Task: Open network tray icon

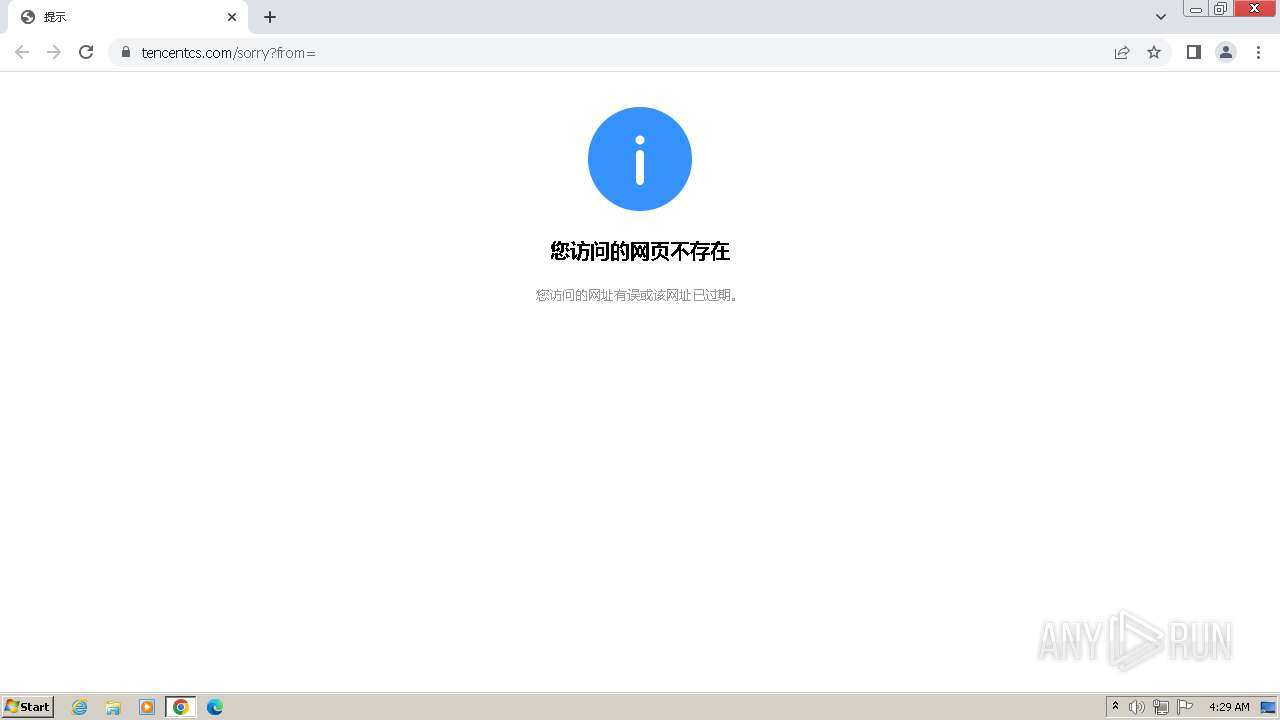Action: click(1161, 707)
